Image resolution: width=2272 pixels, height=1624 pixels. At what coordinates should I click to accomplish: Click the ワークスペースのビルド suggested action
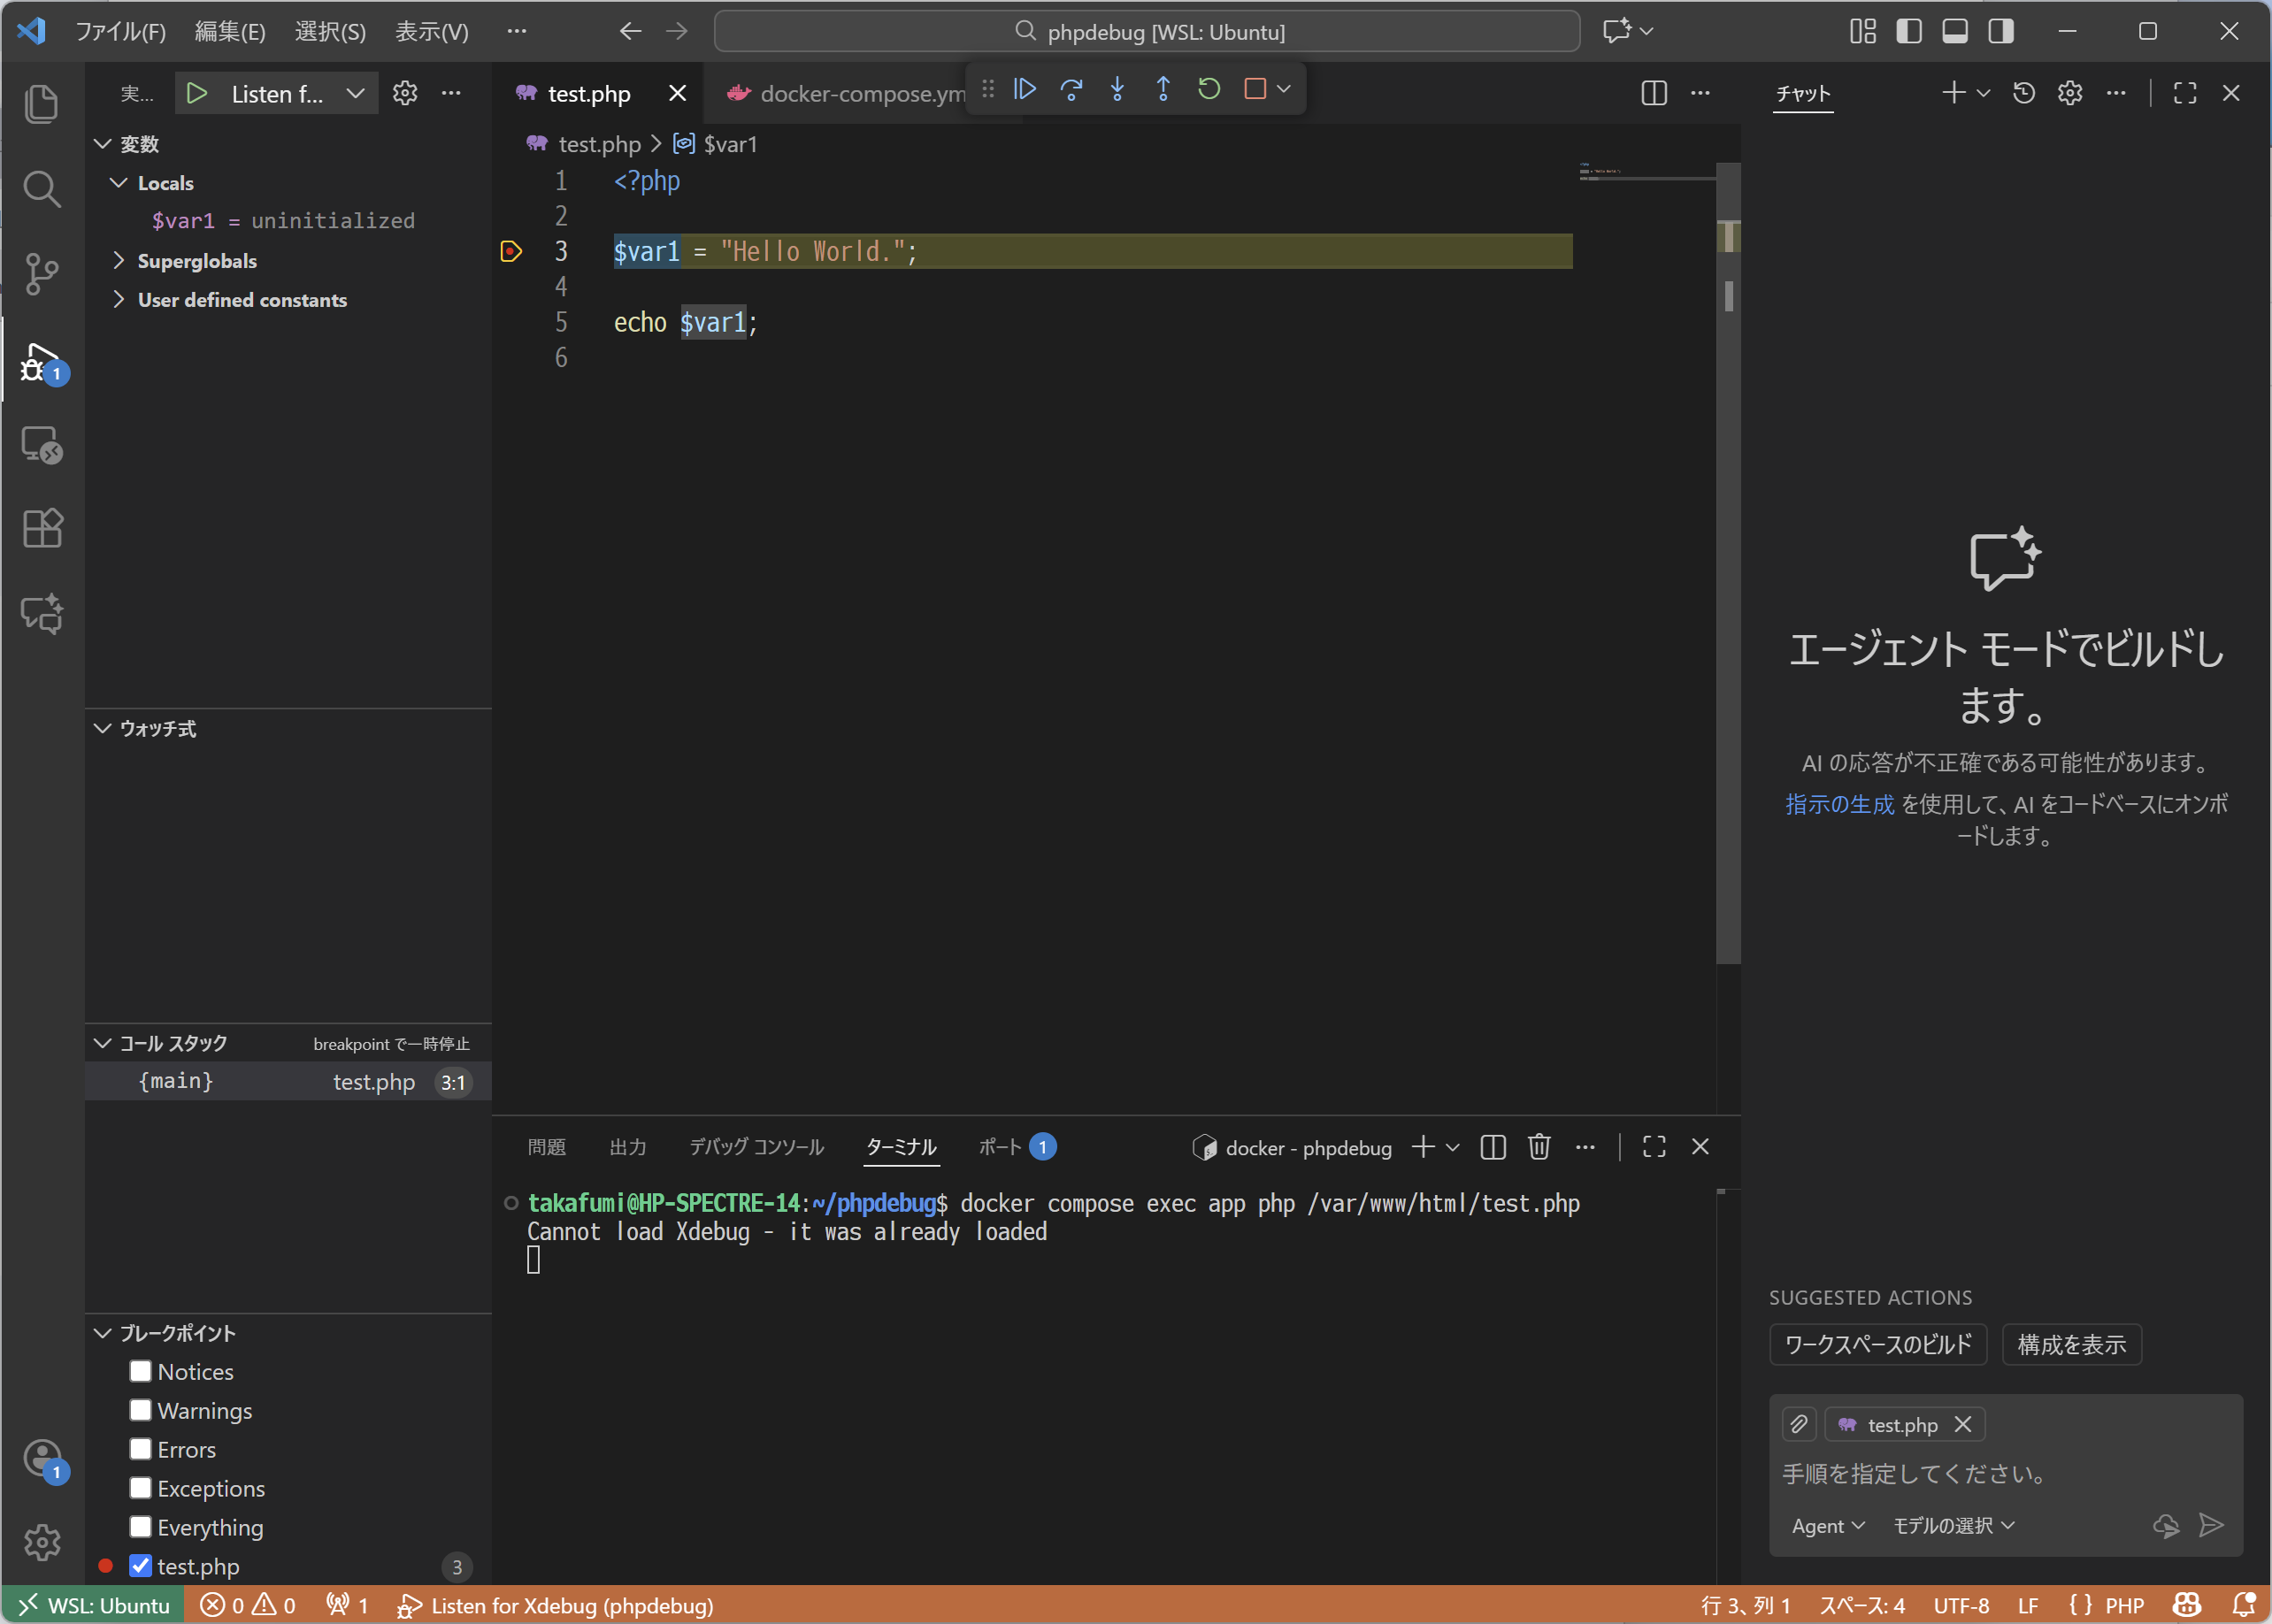click(1877, 1344)
